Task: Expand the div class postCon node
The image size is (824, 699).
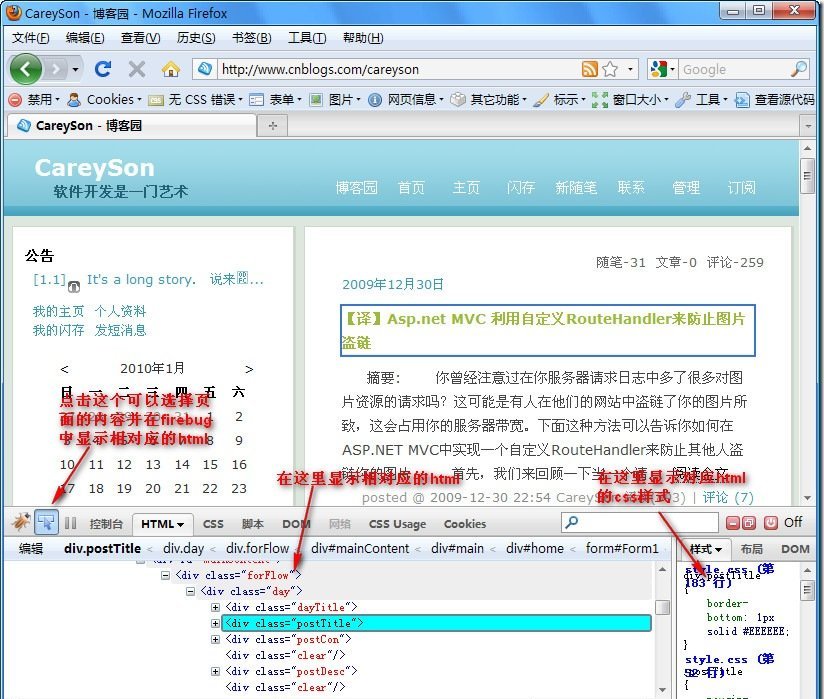Action: (x=215, y=640)
